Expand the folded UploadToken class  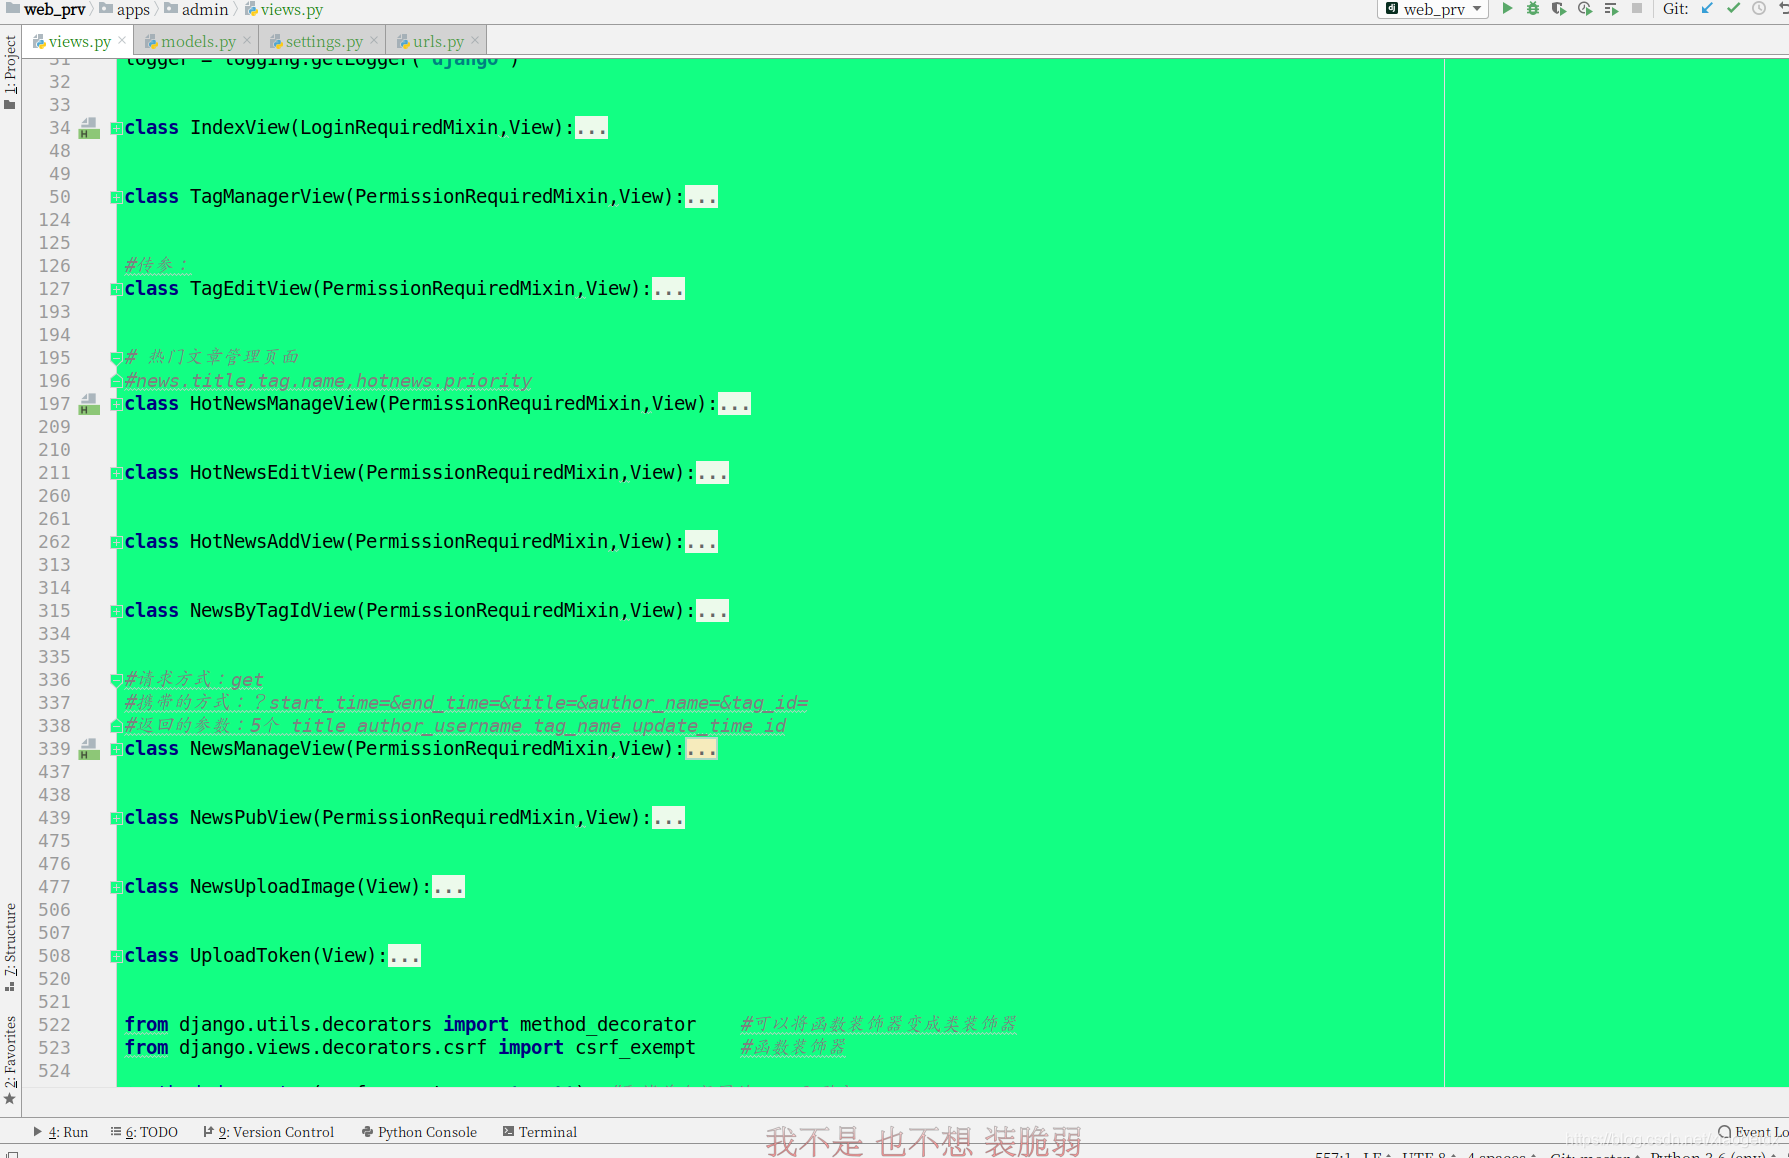click(x=116, y=956)
